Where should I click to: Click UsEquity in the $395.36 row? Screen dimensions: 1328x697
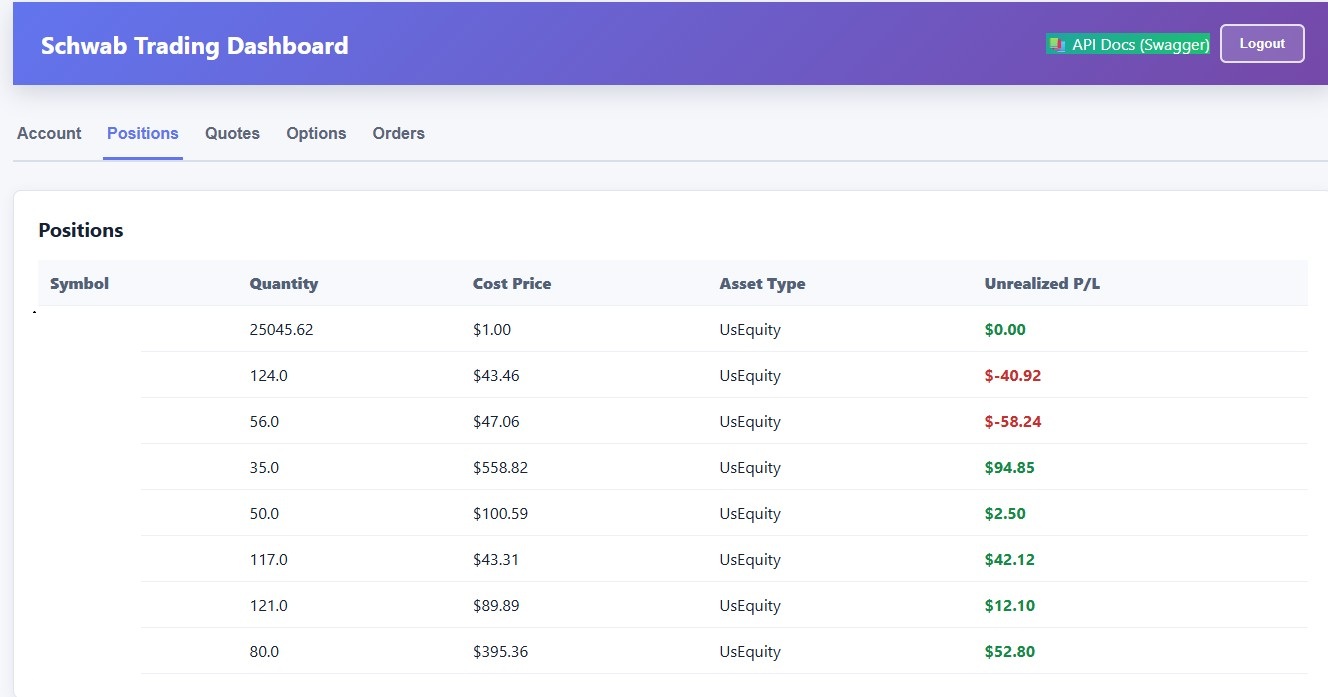[x=750, y=652]
